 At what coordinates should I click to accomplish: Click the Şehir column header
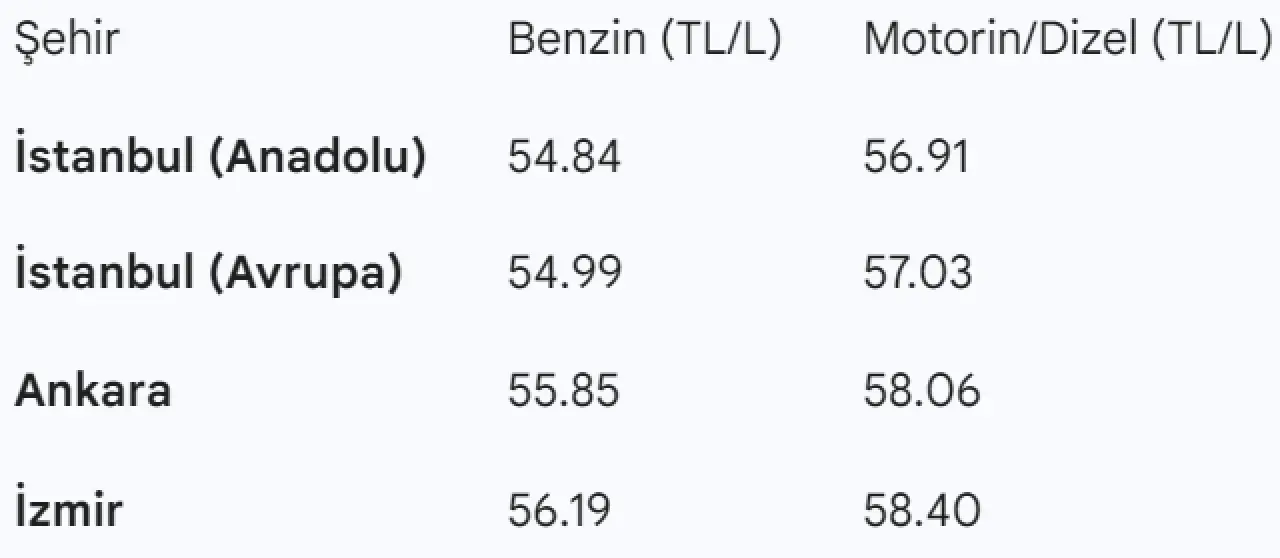pos(67,40)
